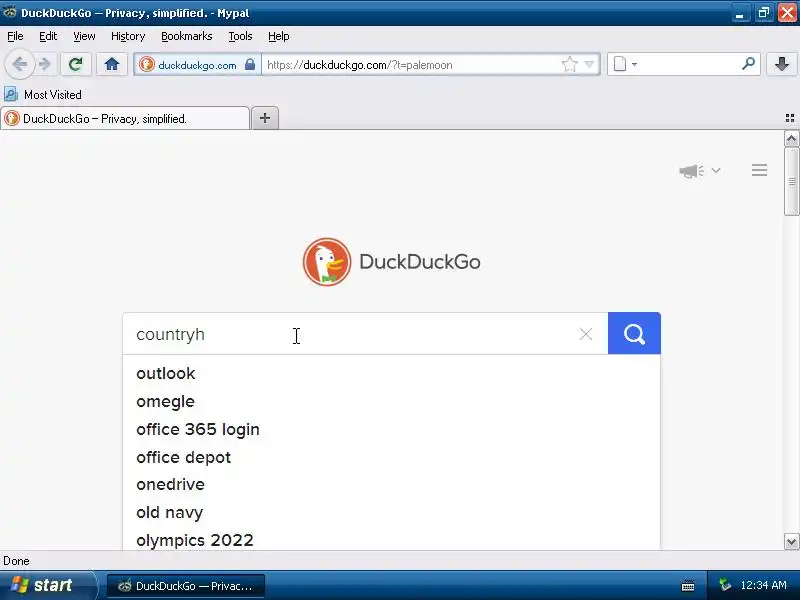Click the DuckDuckGo duck logo
Screen dimensions: 800x600
coord(327,262)
